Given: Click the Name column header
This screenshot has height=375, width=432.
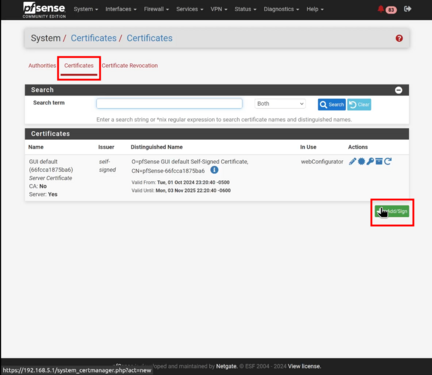Looking at the screenshot, I should [x=36, y=147].
